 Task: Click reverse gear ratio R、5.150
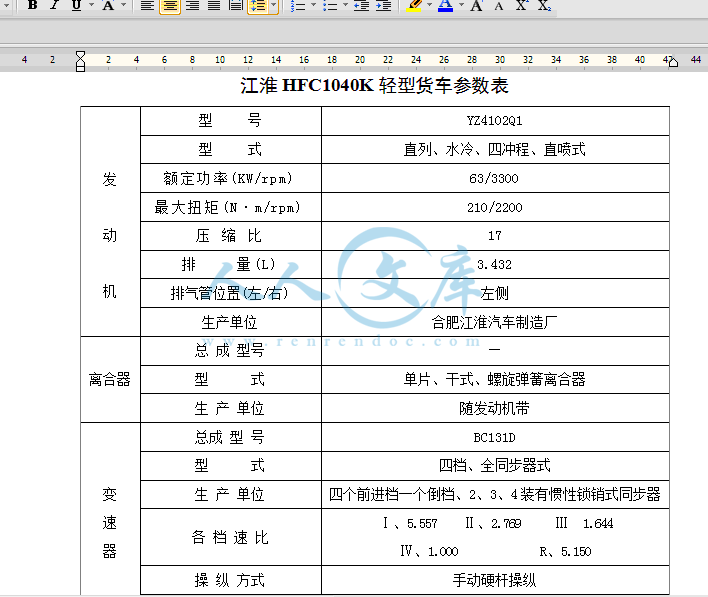(x=565, y=551)
